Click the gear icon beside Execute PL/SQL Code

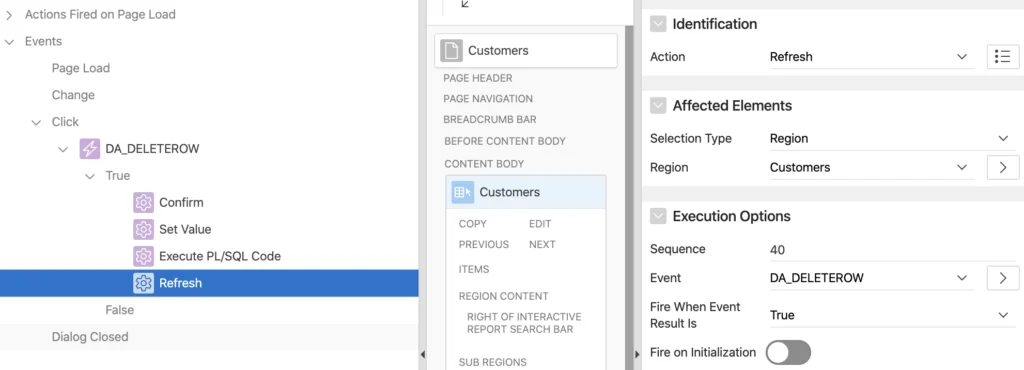click(143, 256)
